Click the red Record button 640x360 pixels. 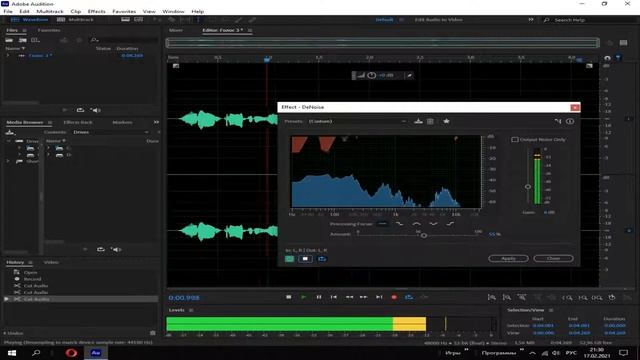394,297
